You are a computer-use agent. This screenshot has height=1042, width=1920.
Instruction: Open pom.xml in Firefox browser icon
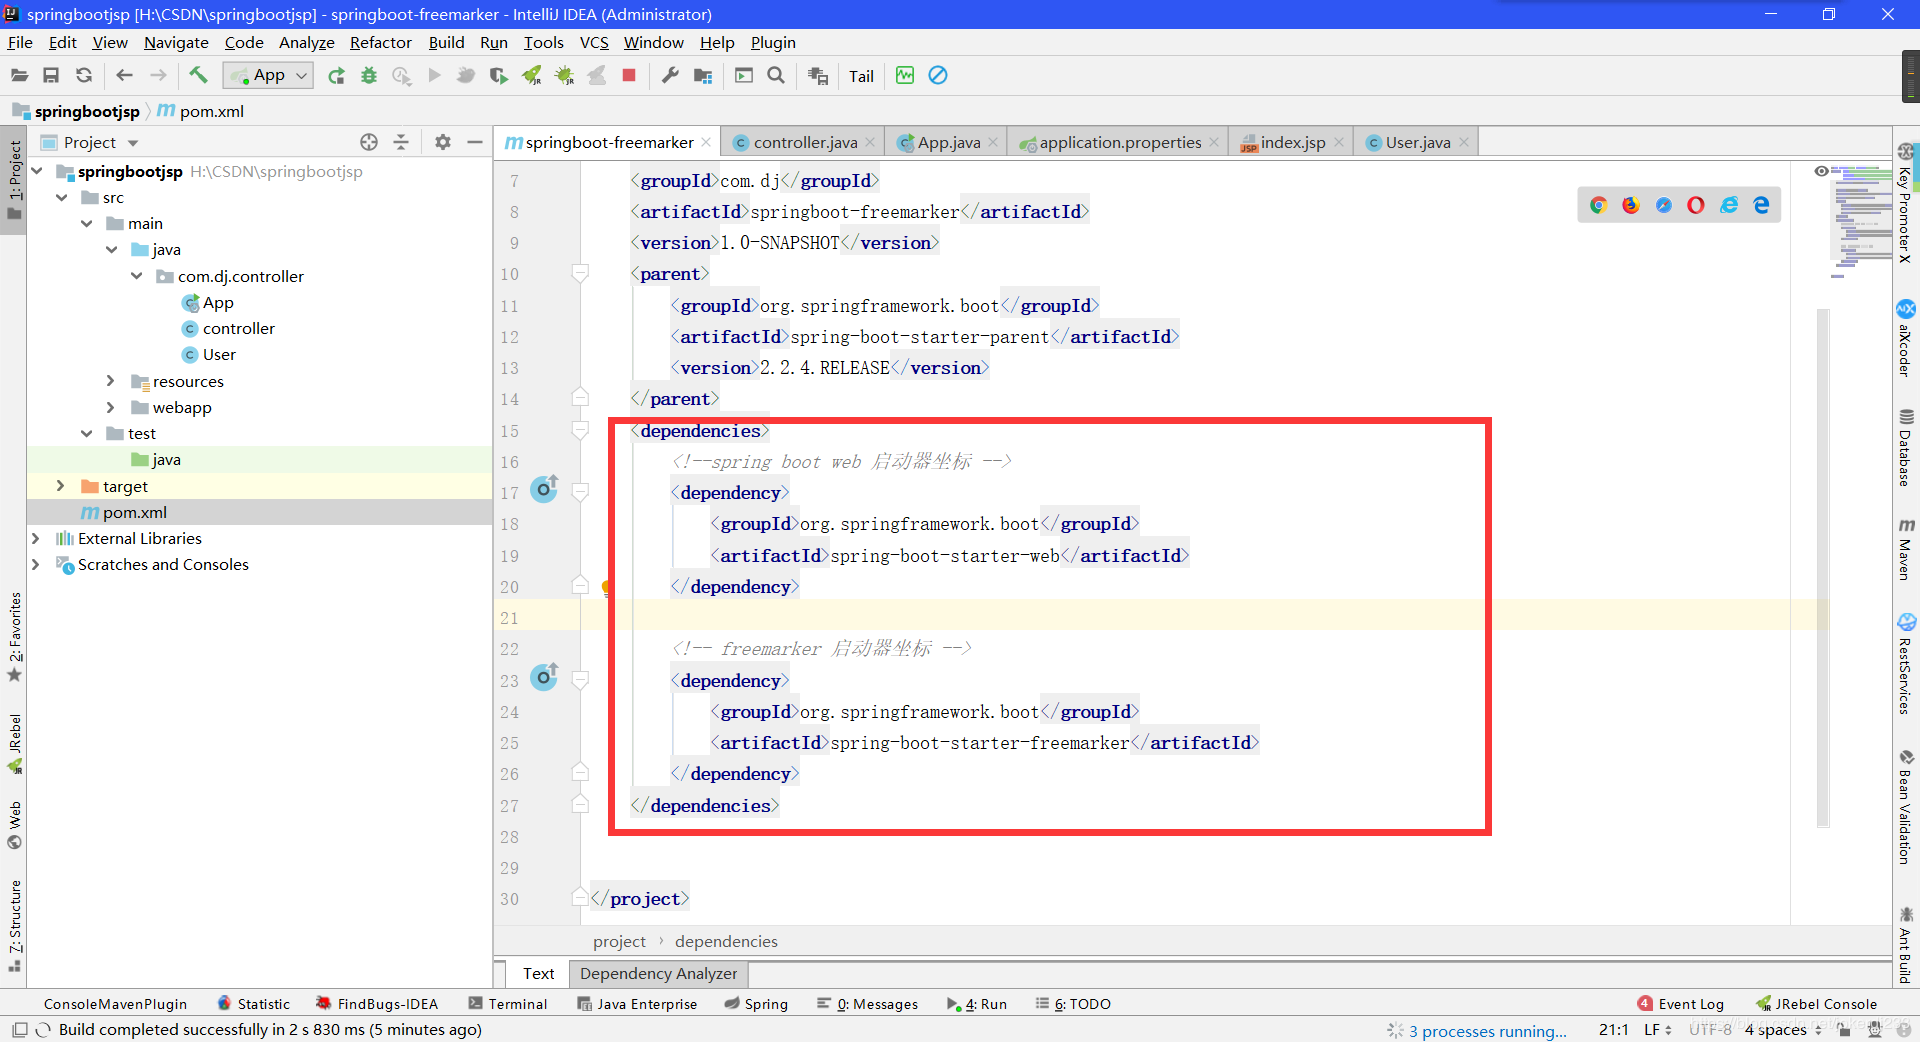click(x=1631, y=205)
